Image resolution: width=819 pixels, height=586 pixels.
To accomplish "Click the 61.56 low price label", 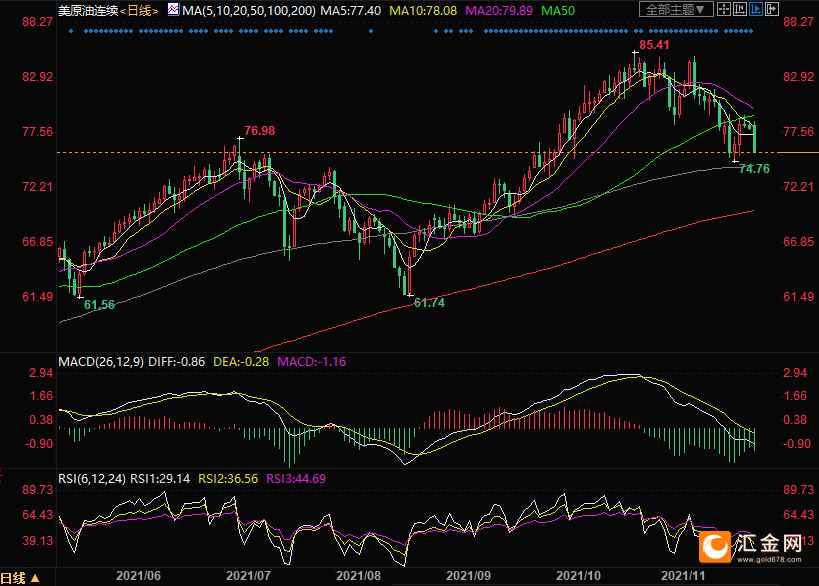I will [99, 304].
